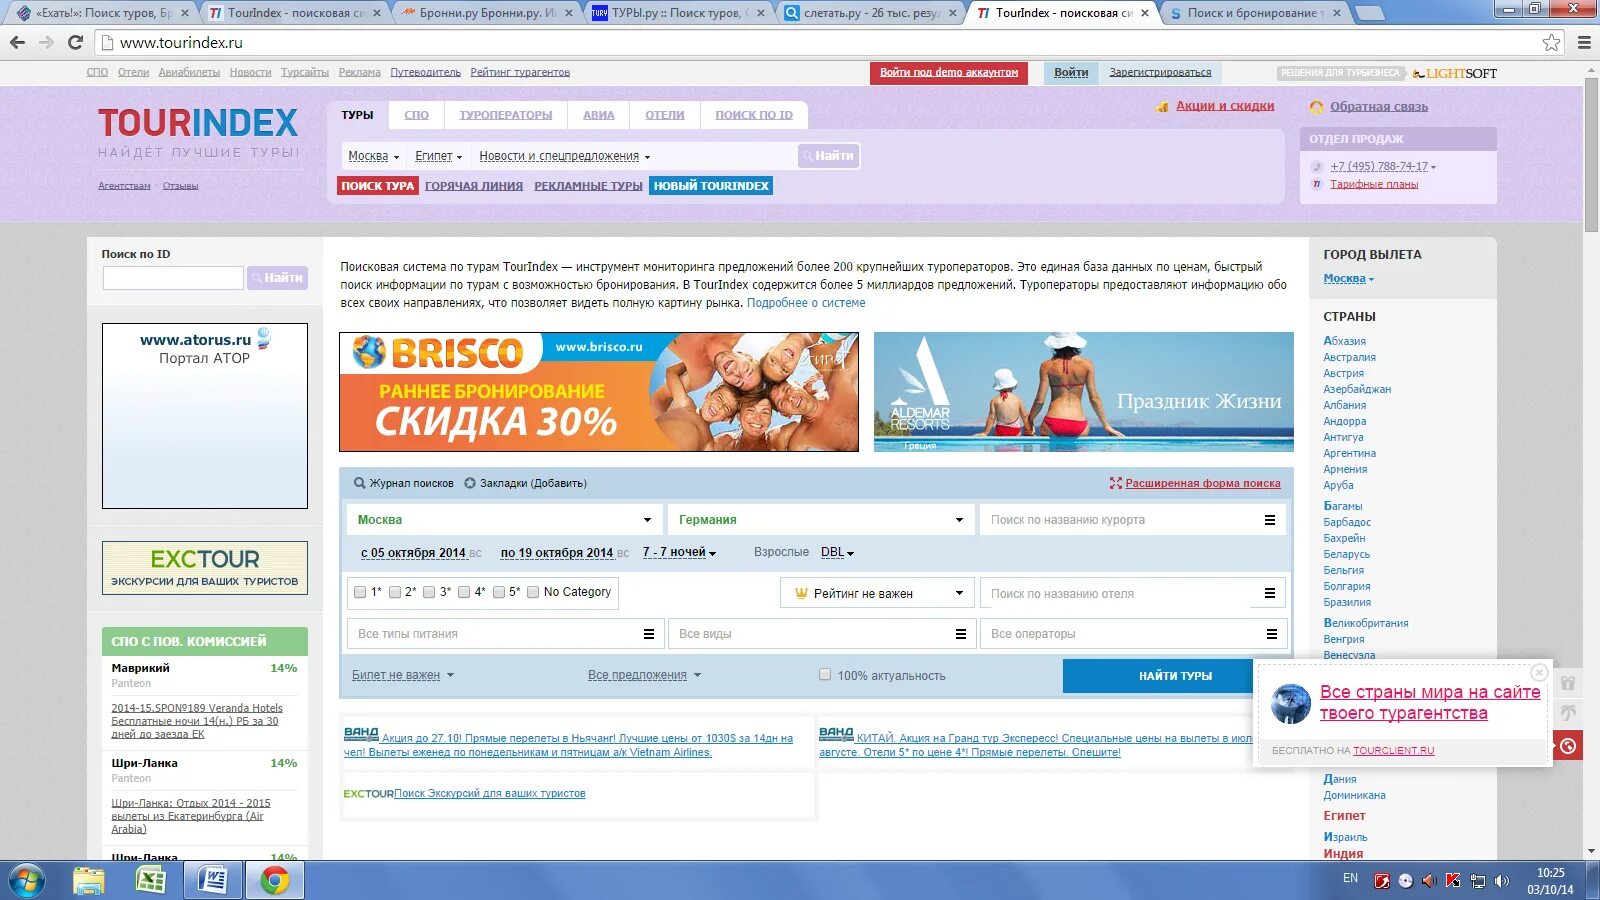Open Windows Start button
Image resolution: width=1600 pixels, height=900 pixels.
tap(27, 881)
